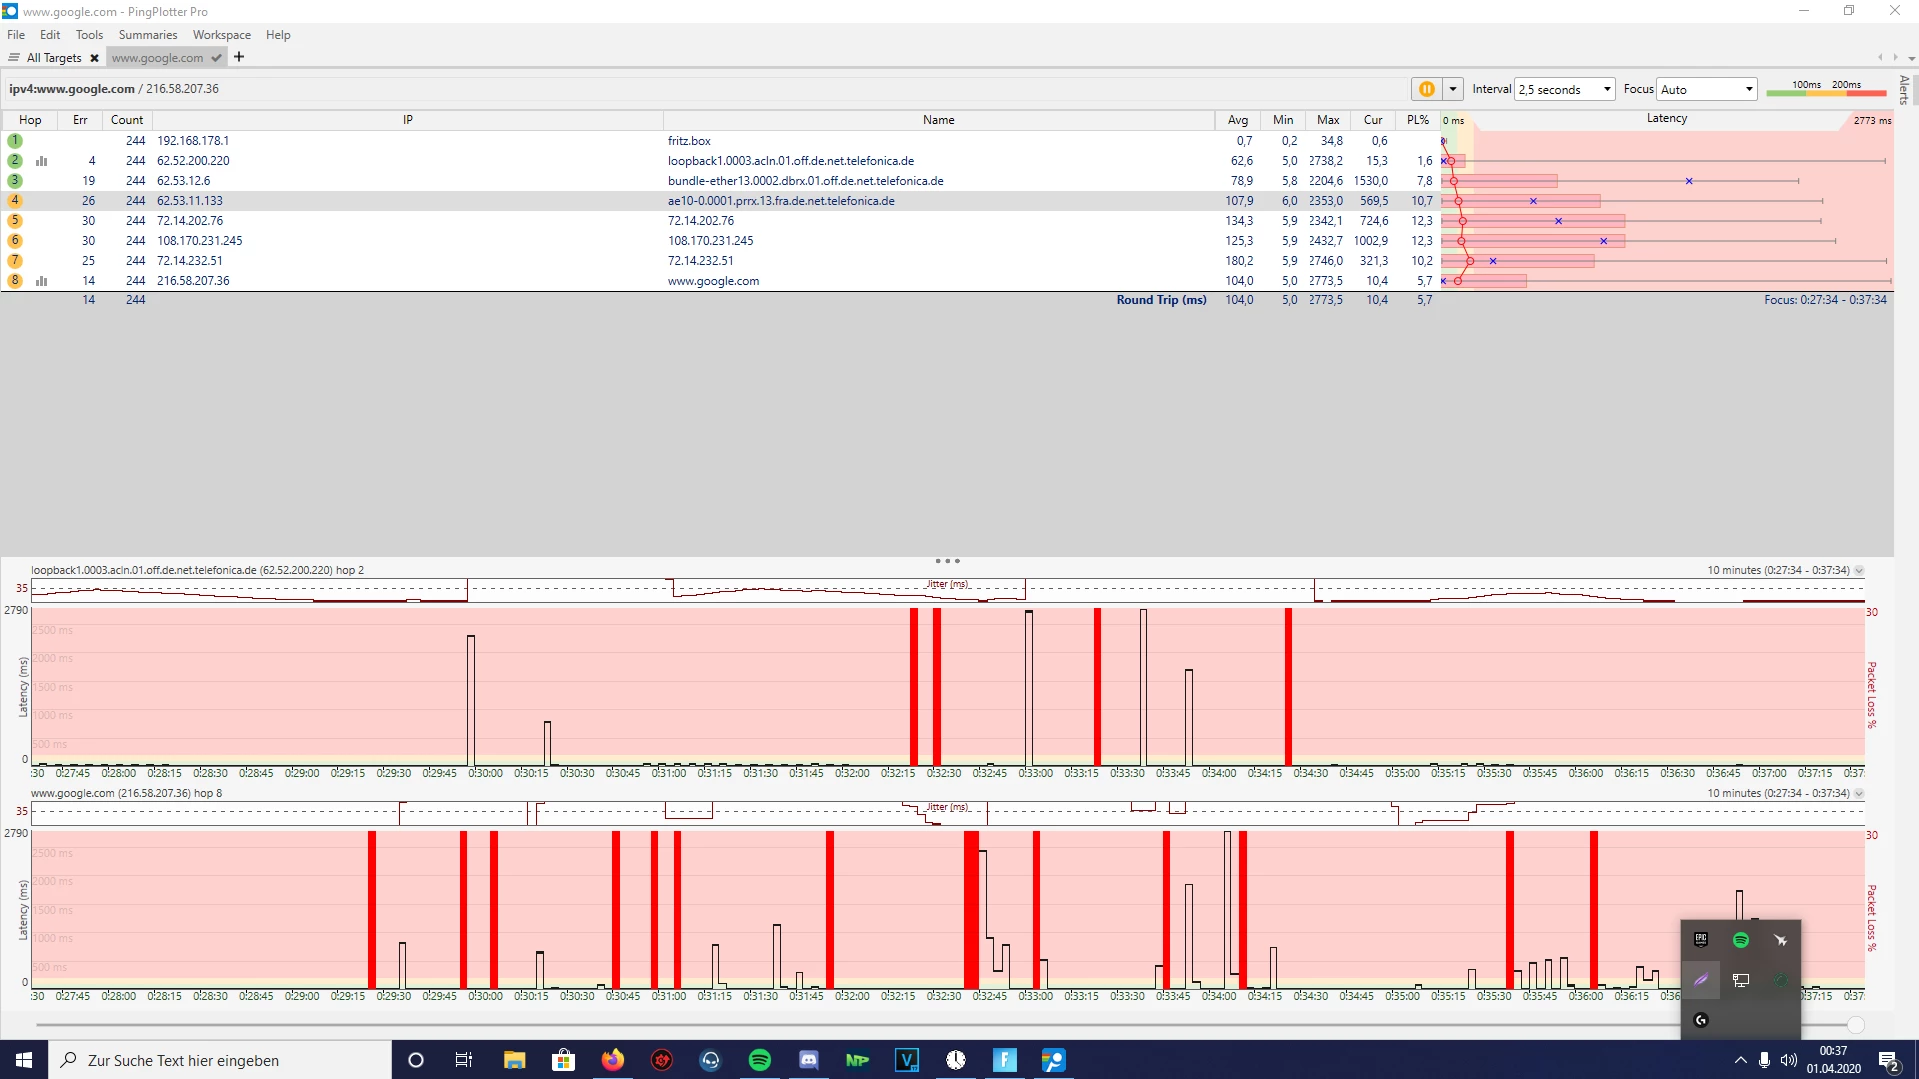Toggle the timeline graph icon for hop 8

click(42, 281)
